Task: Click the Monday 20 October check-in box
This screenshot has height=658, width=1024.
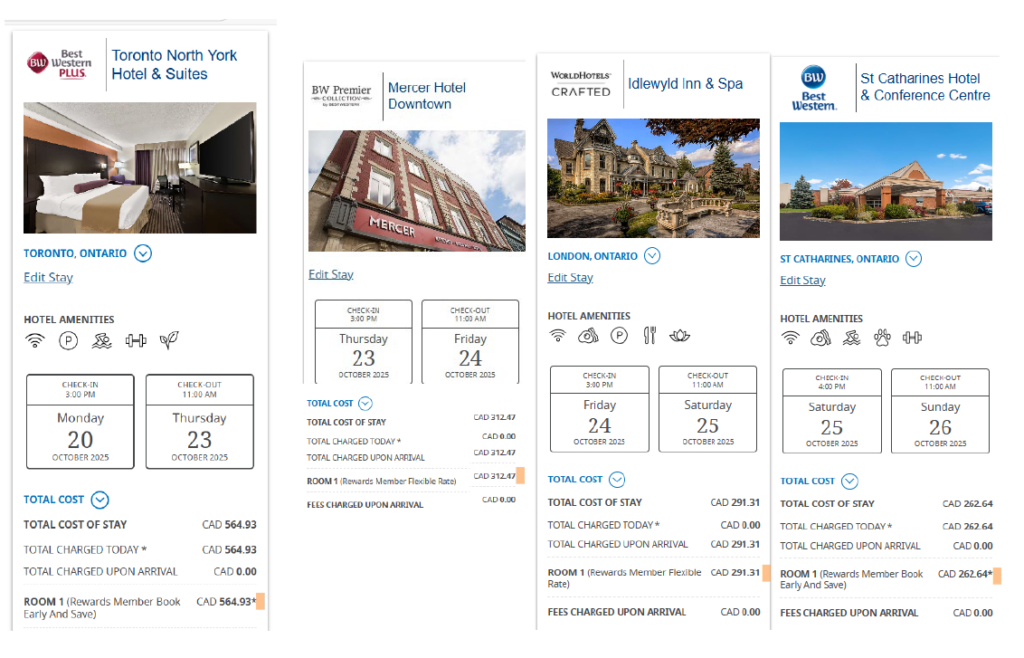Action: tap(80, 422)
